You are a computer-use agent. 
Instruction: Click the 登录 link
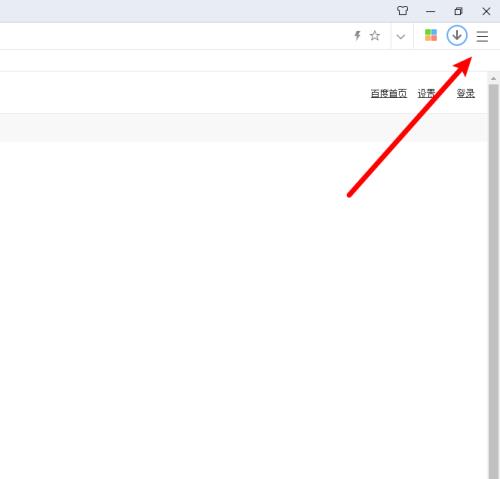point(466,93)
